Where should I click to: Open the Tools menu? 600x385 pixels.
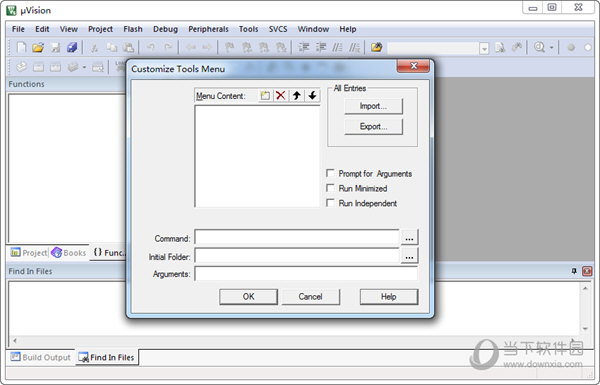[248, 29]
